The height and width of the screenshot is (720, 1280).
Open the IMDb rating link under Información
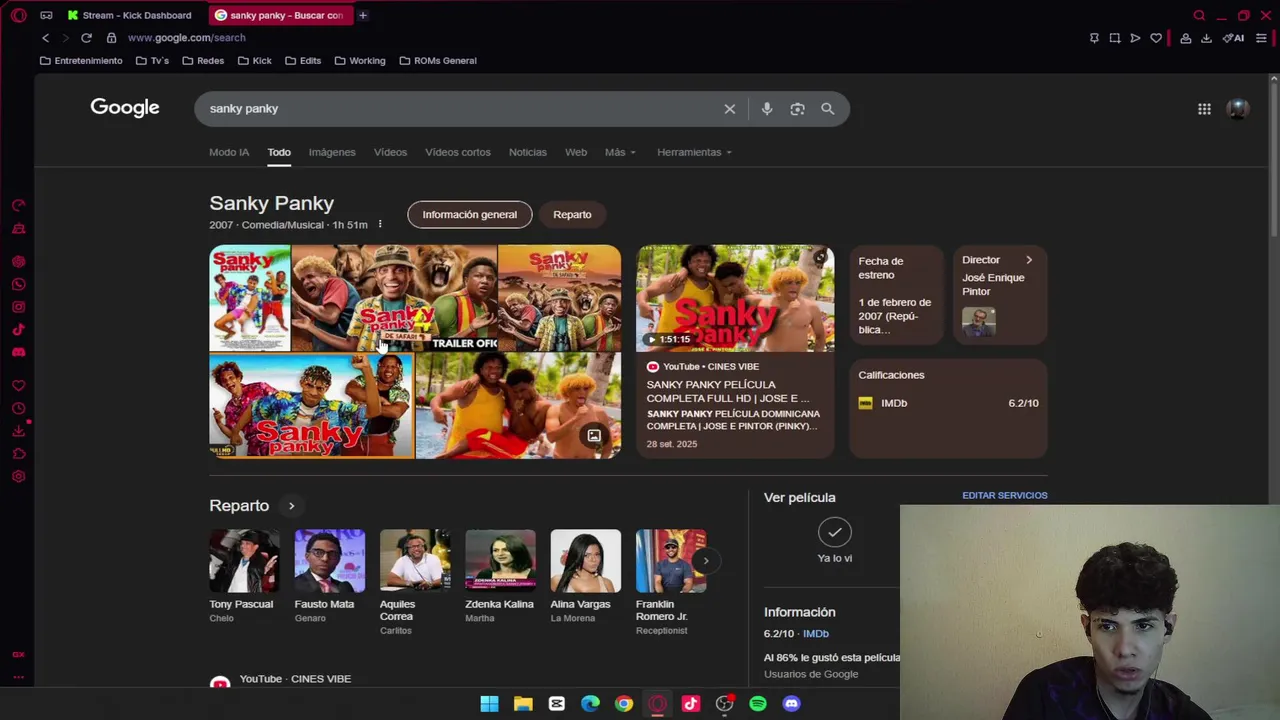pos(816,634)
